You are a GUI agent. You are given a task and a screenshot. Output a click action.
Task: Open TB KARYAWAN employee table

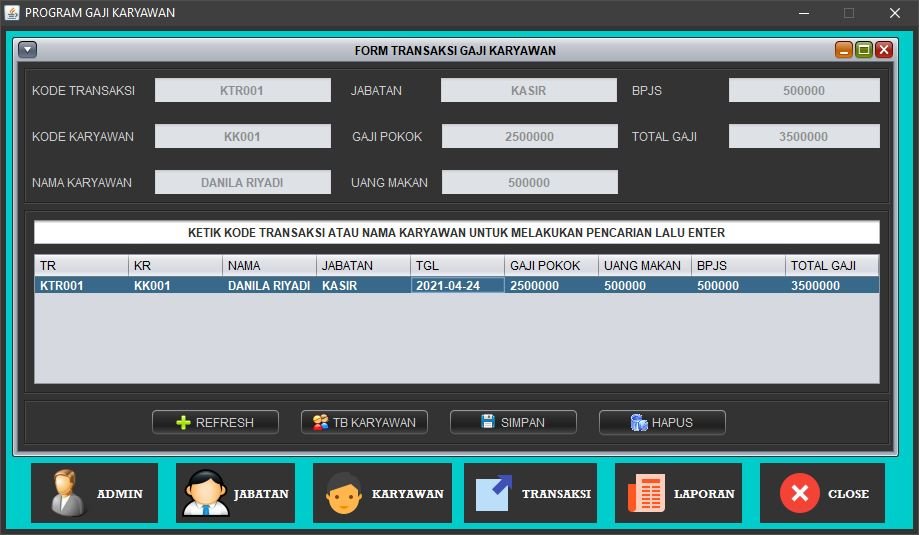(x=364, y=422)
